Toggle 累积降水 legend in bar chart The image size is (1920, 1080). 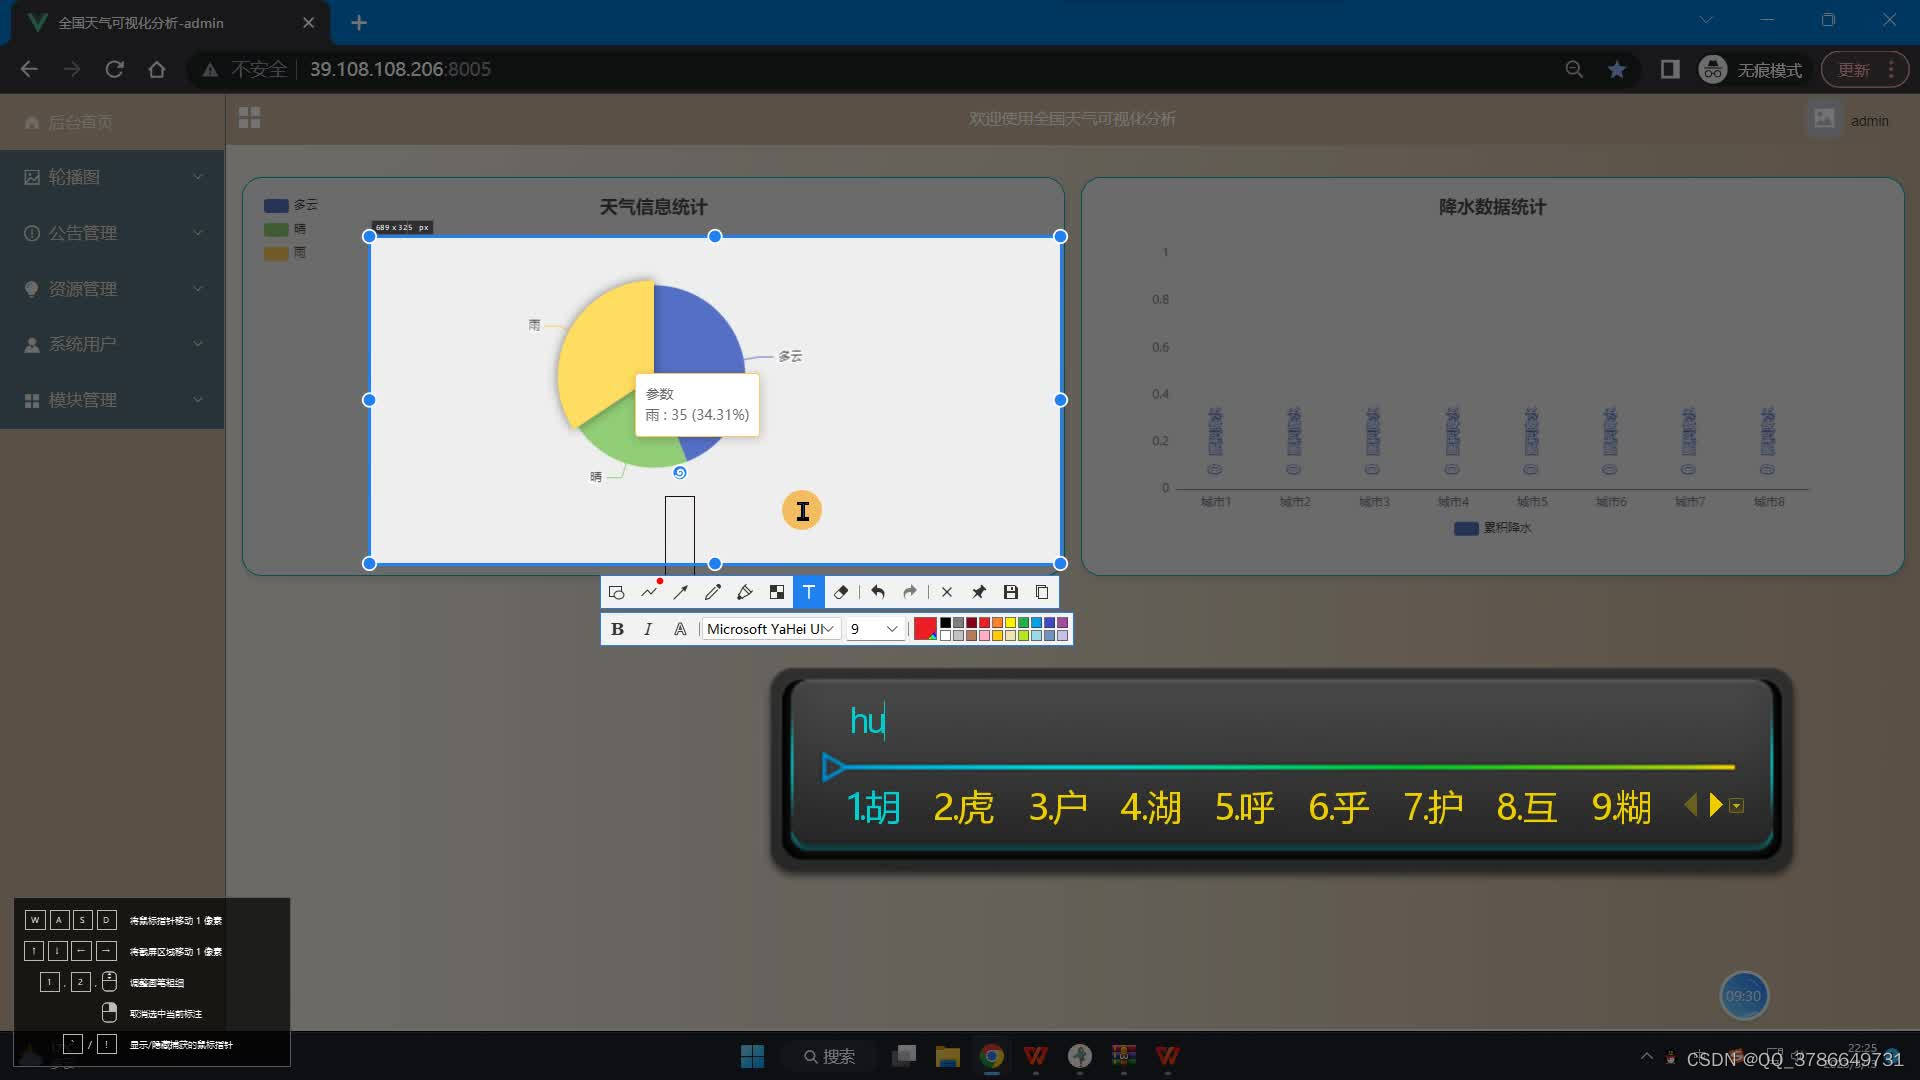pos(1493,528)
